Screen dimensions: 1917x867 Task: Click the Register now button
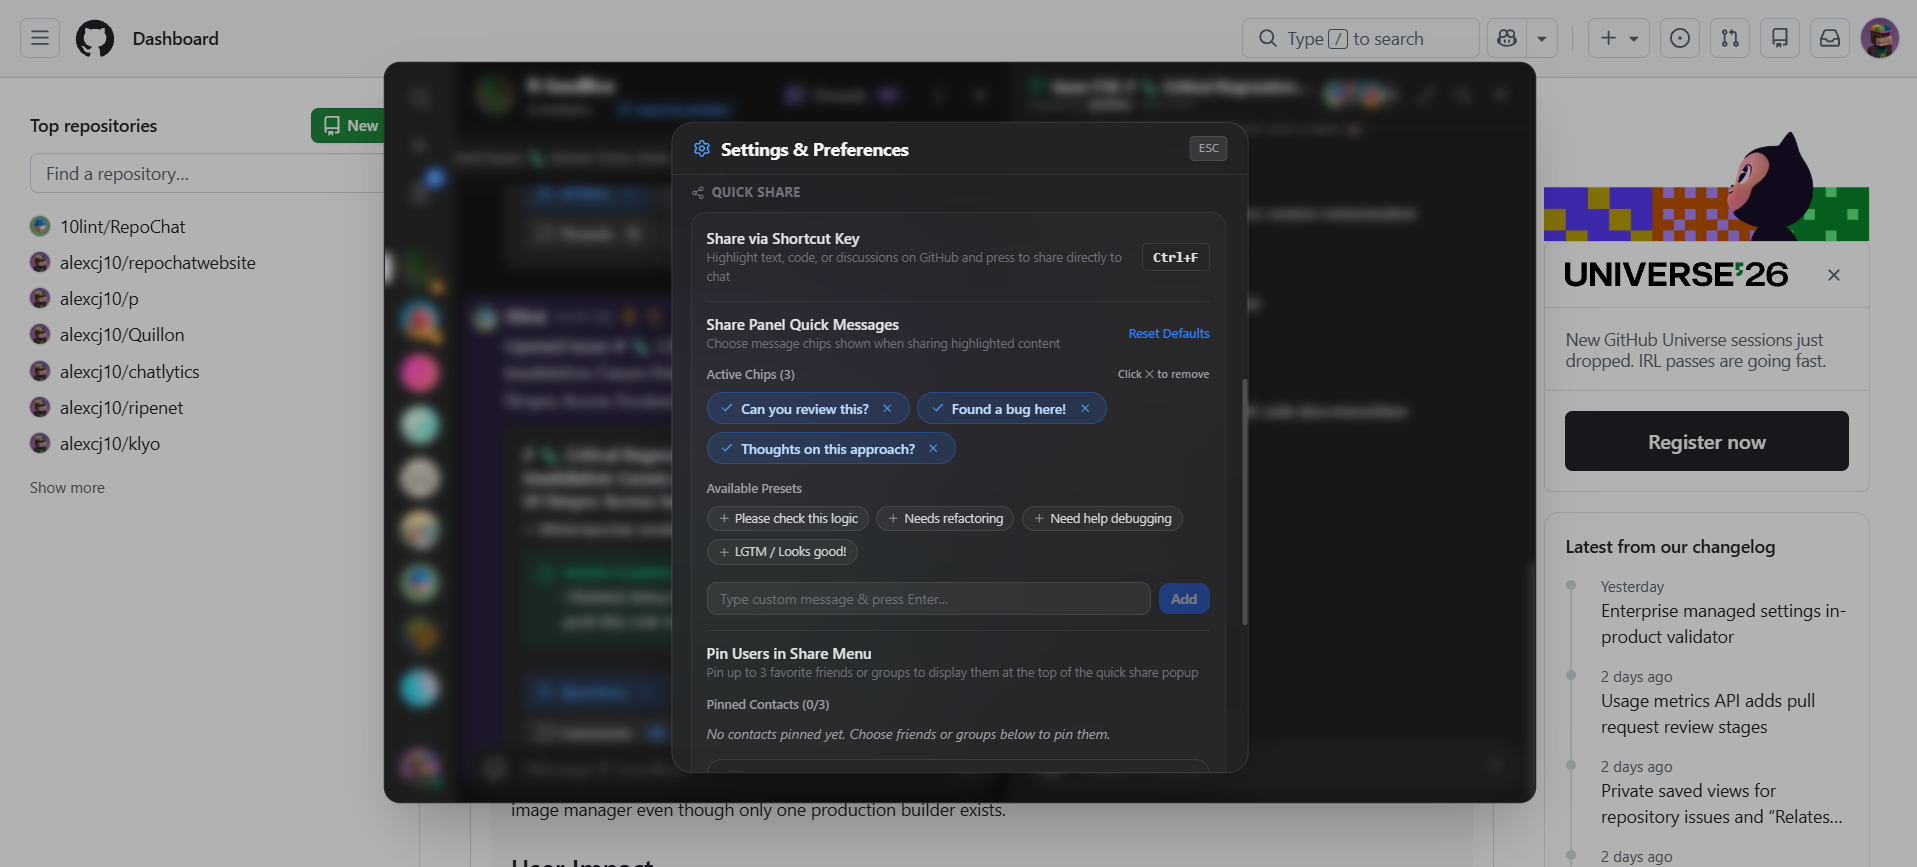pos(1706,441)
